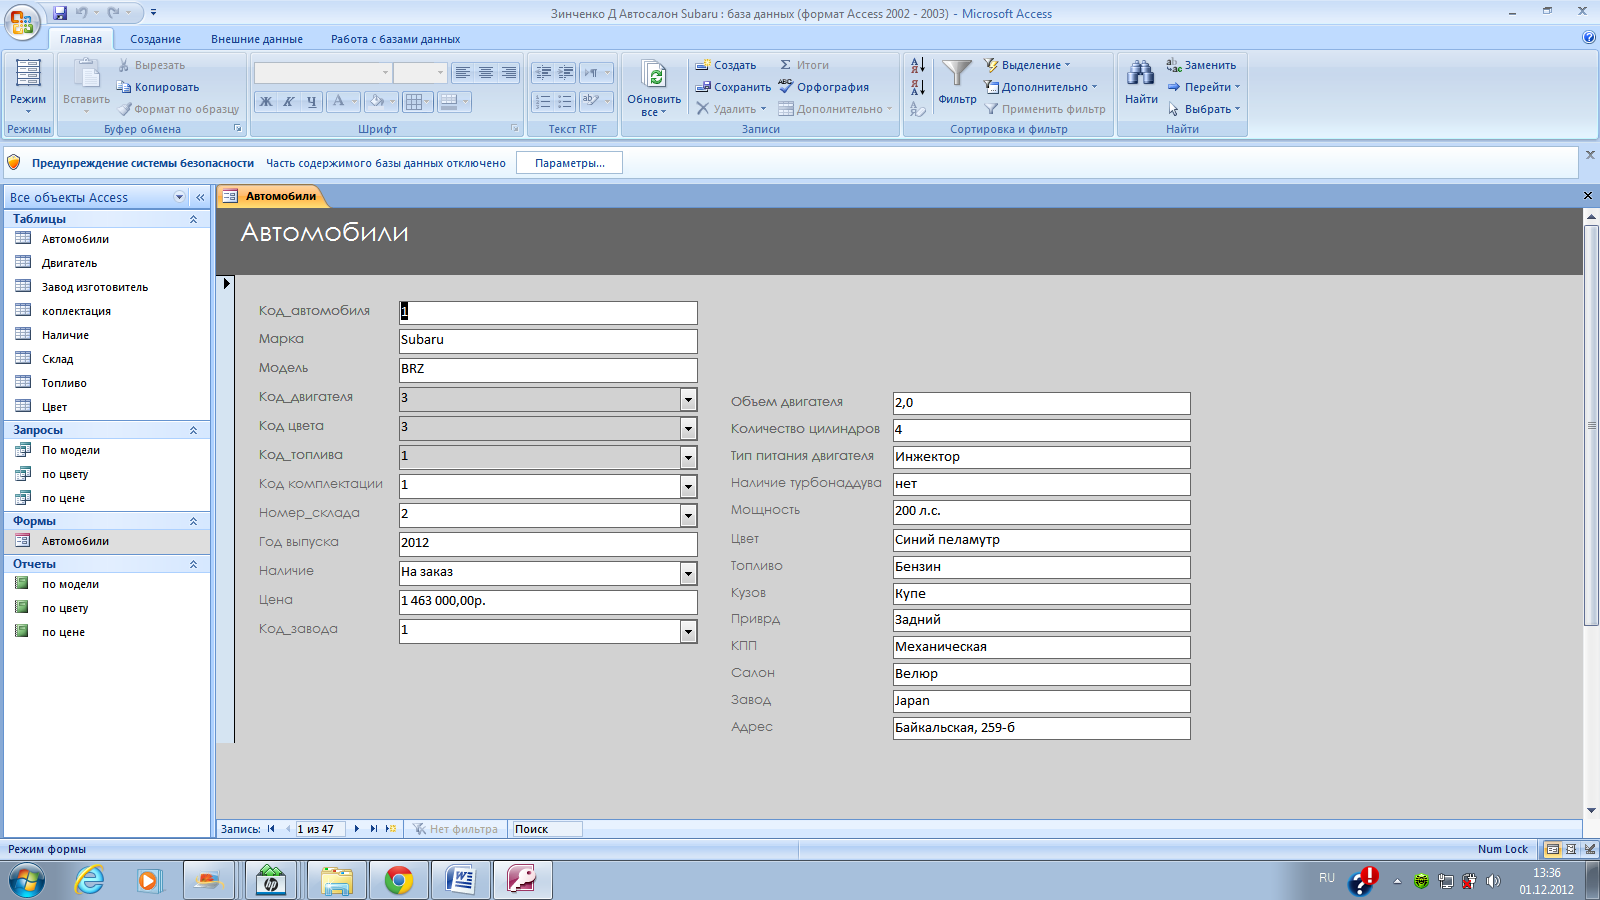The image size is (1600, 900).
Task: Sort ascending A-Я icon
Action: [x=918, y=66]
